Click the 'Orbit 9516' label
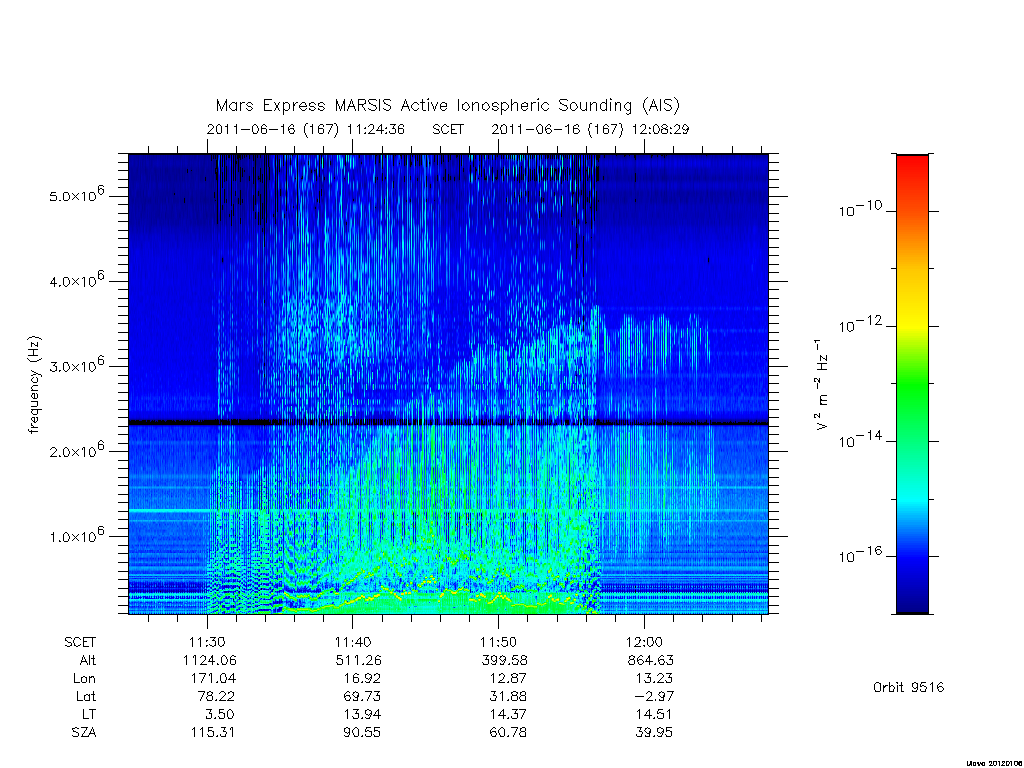 click(x=908, y=688)
